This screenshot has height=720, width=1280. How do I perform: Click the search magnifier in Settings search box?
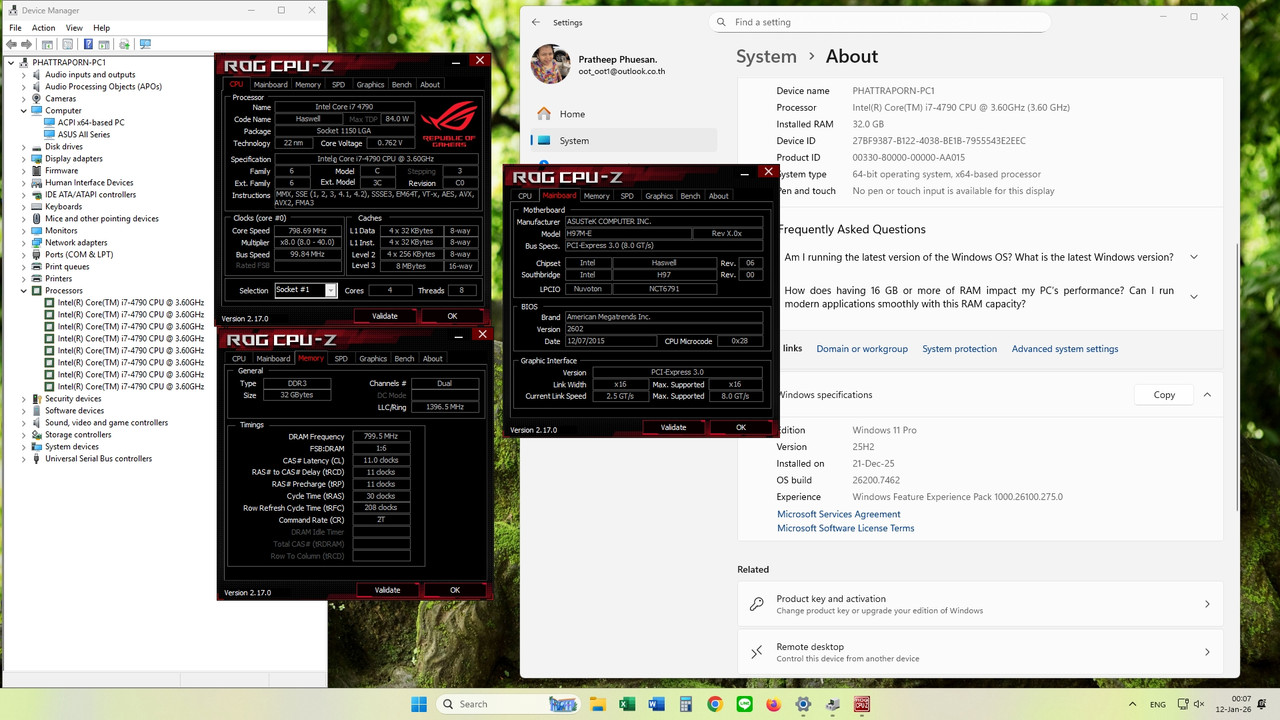click(721, 22)
